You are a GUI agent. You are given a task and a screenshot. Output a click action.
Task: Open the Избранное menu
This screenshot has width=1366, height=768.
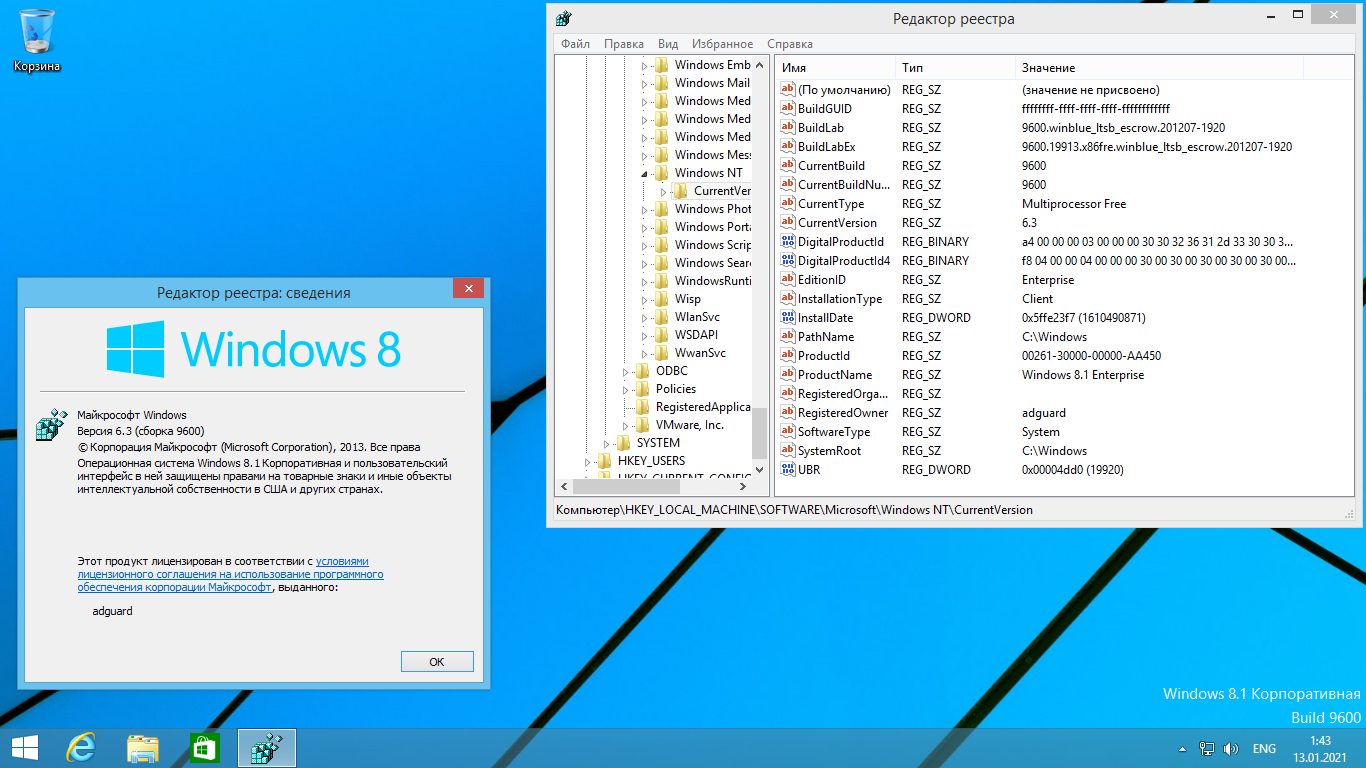pyautogui.click(x=722, y=44)
